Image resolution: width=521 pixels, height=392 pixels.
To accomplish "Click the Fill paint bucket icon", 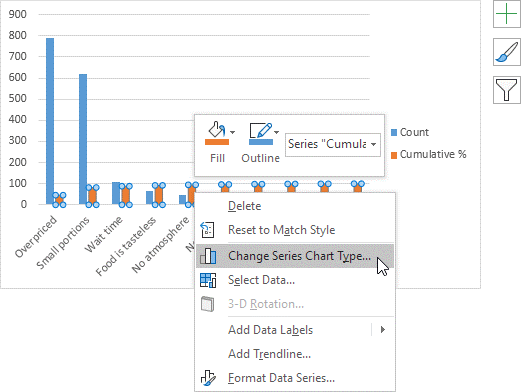I will [217, 130].
